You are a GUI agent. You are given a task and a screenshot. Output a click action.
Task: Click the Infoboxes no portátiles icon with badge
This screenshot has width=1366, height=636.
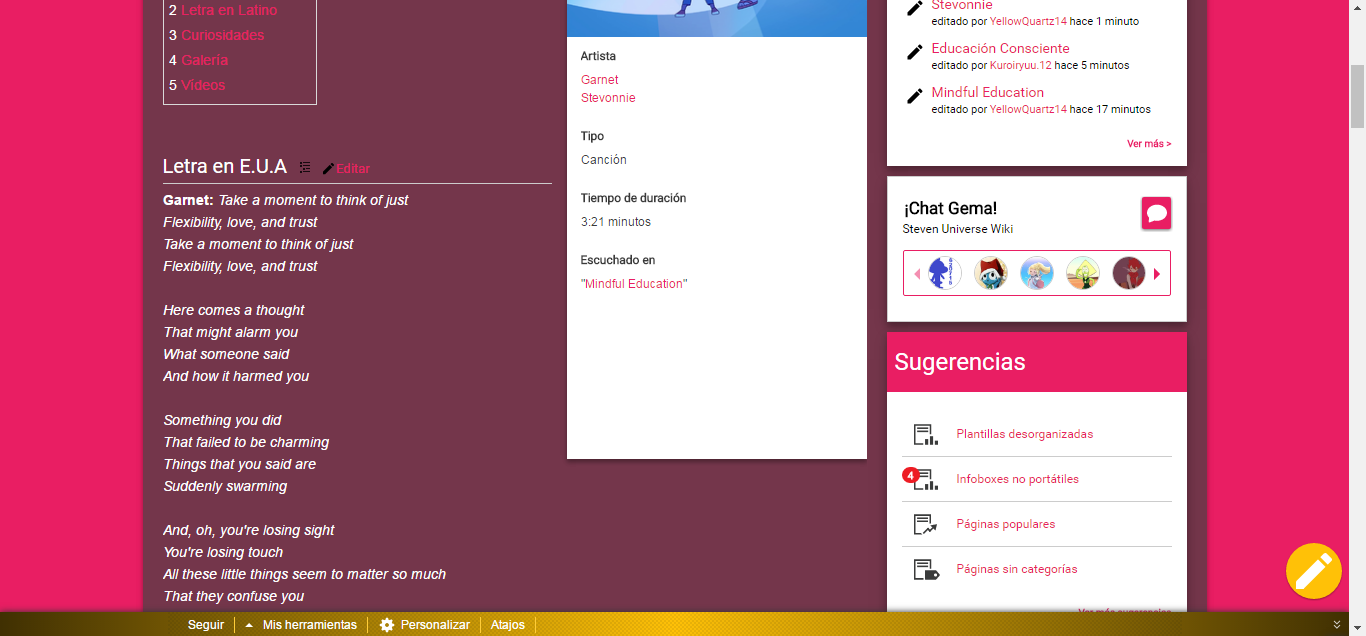(921, 479)
